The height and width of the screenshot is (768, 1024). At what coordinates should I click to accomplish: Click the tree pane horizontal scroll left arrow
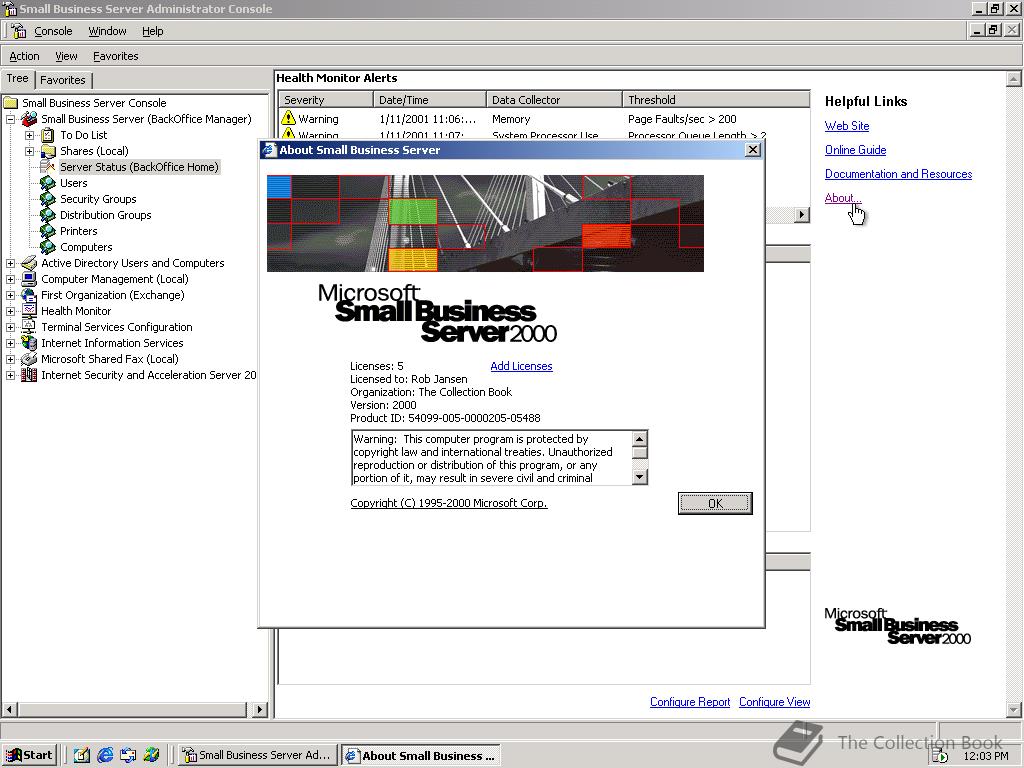pyautogui.click(x=8, y=709)
